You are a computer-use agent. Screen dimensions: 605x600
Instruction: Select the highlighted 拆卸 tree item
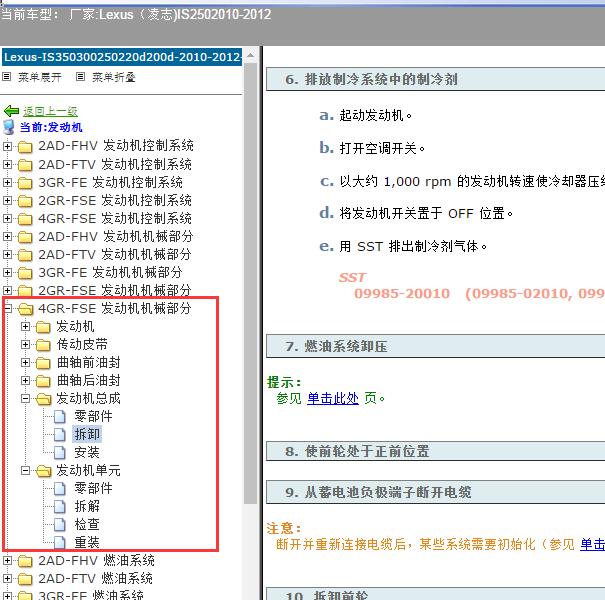tap(87, 434)
